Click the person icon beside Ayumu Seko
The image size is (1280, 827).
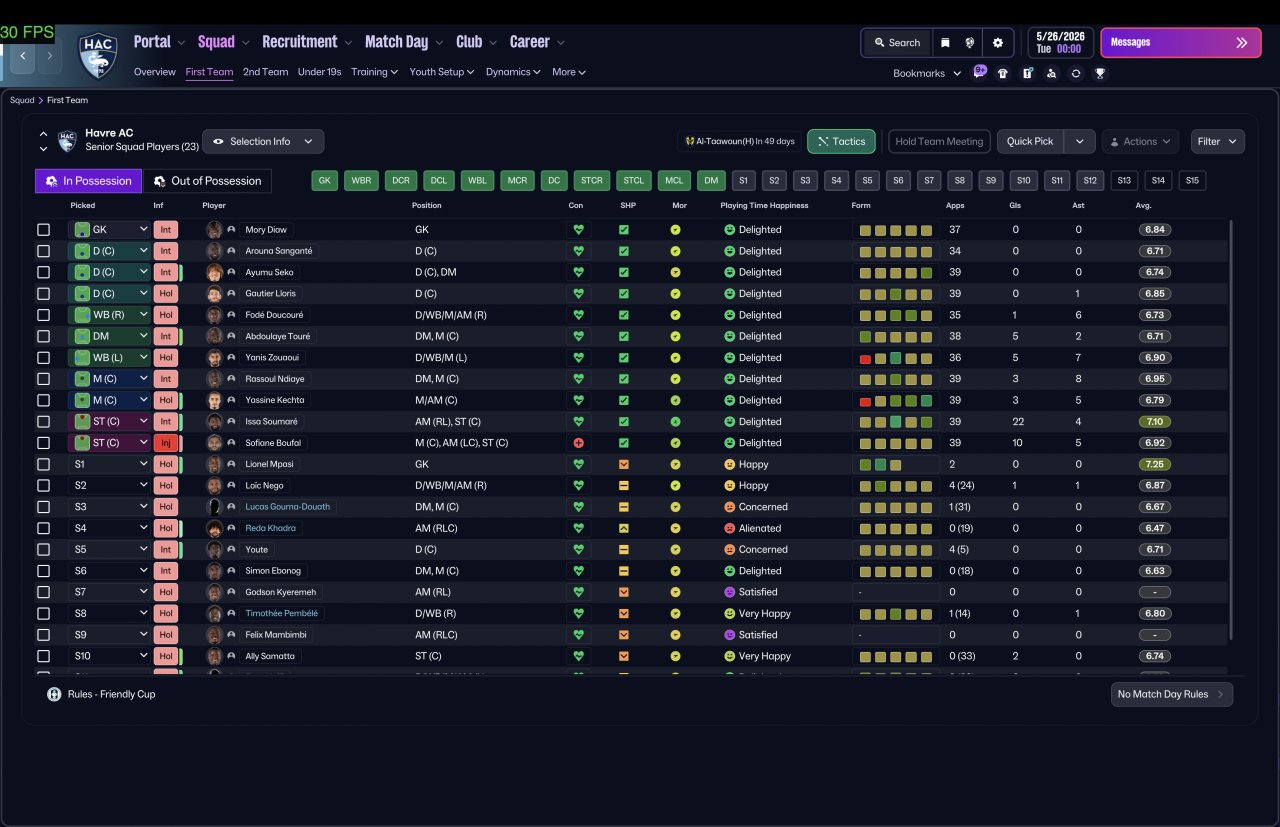click(x=231, y=272)
